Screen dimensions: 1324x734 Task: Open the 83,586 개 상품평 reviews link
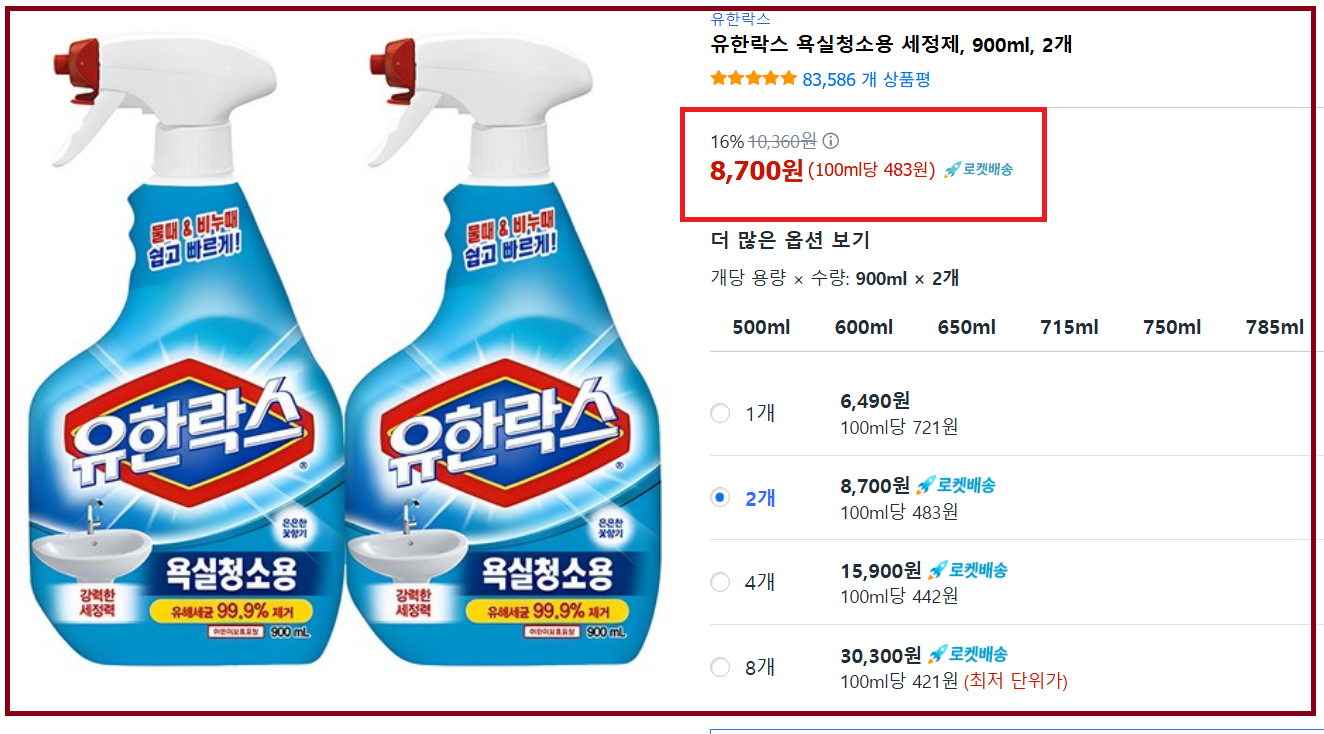point(866,79)
